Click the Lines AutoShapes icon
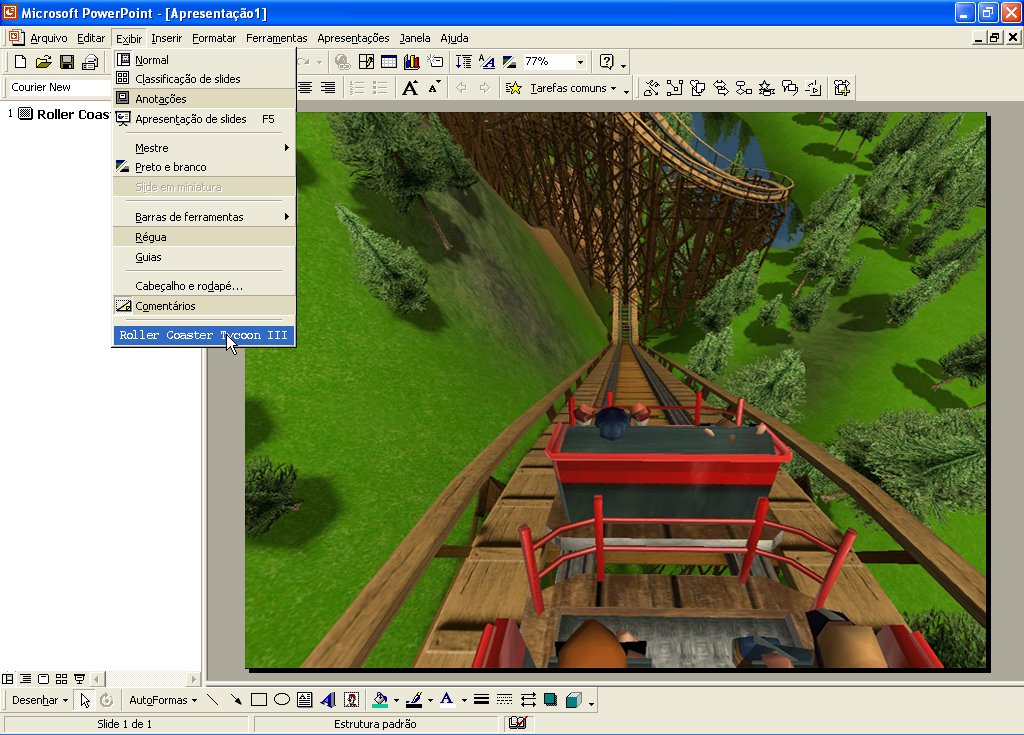 651,88
